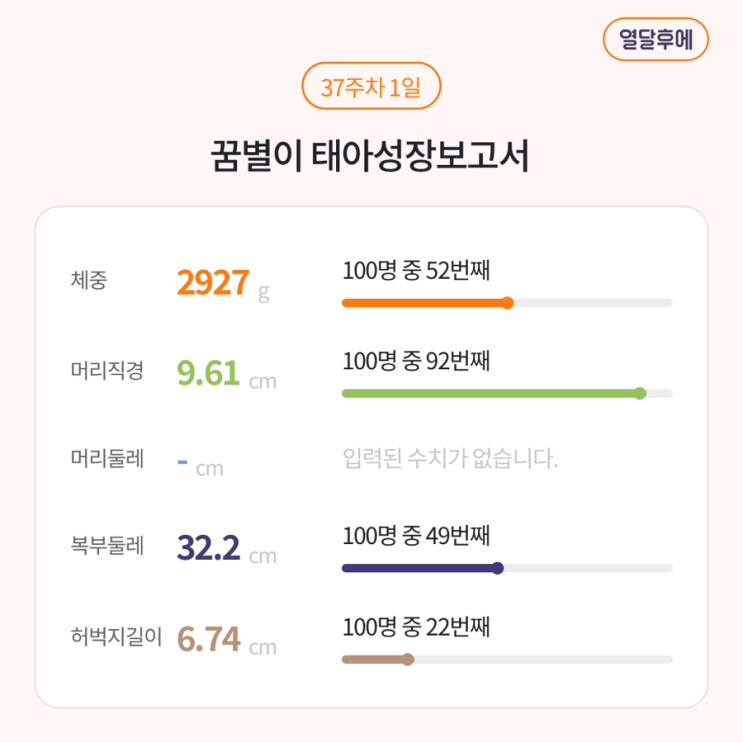
Task: Click the 열달후에 logo button
Action: [656, 40]
